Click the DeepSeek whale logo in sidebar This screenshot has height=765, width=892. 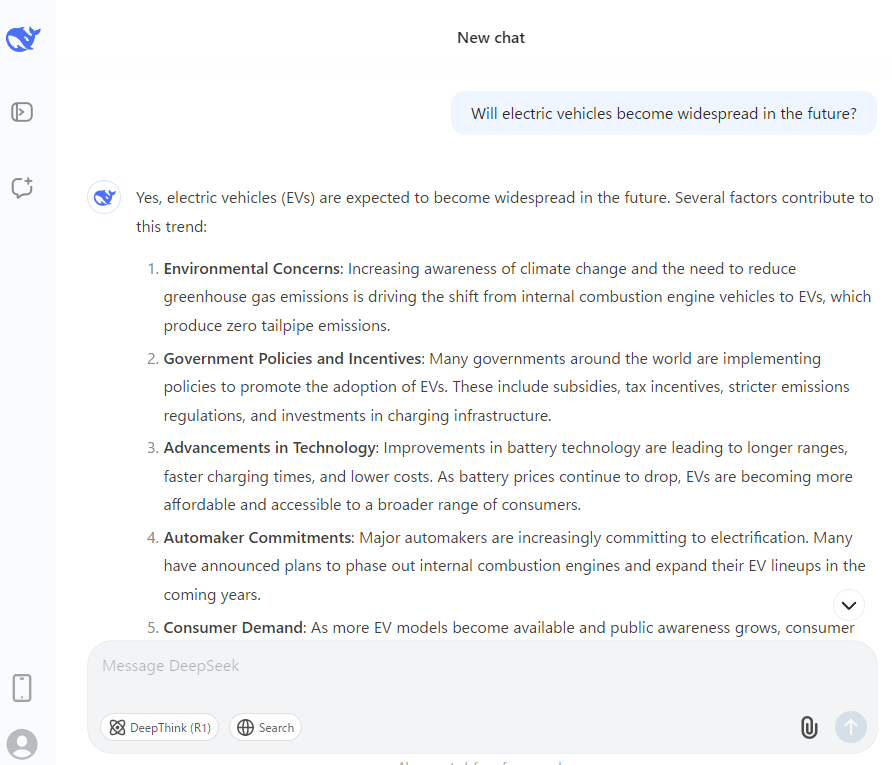(x=23, y=39)
